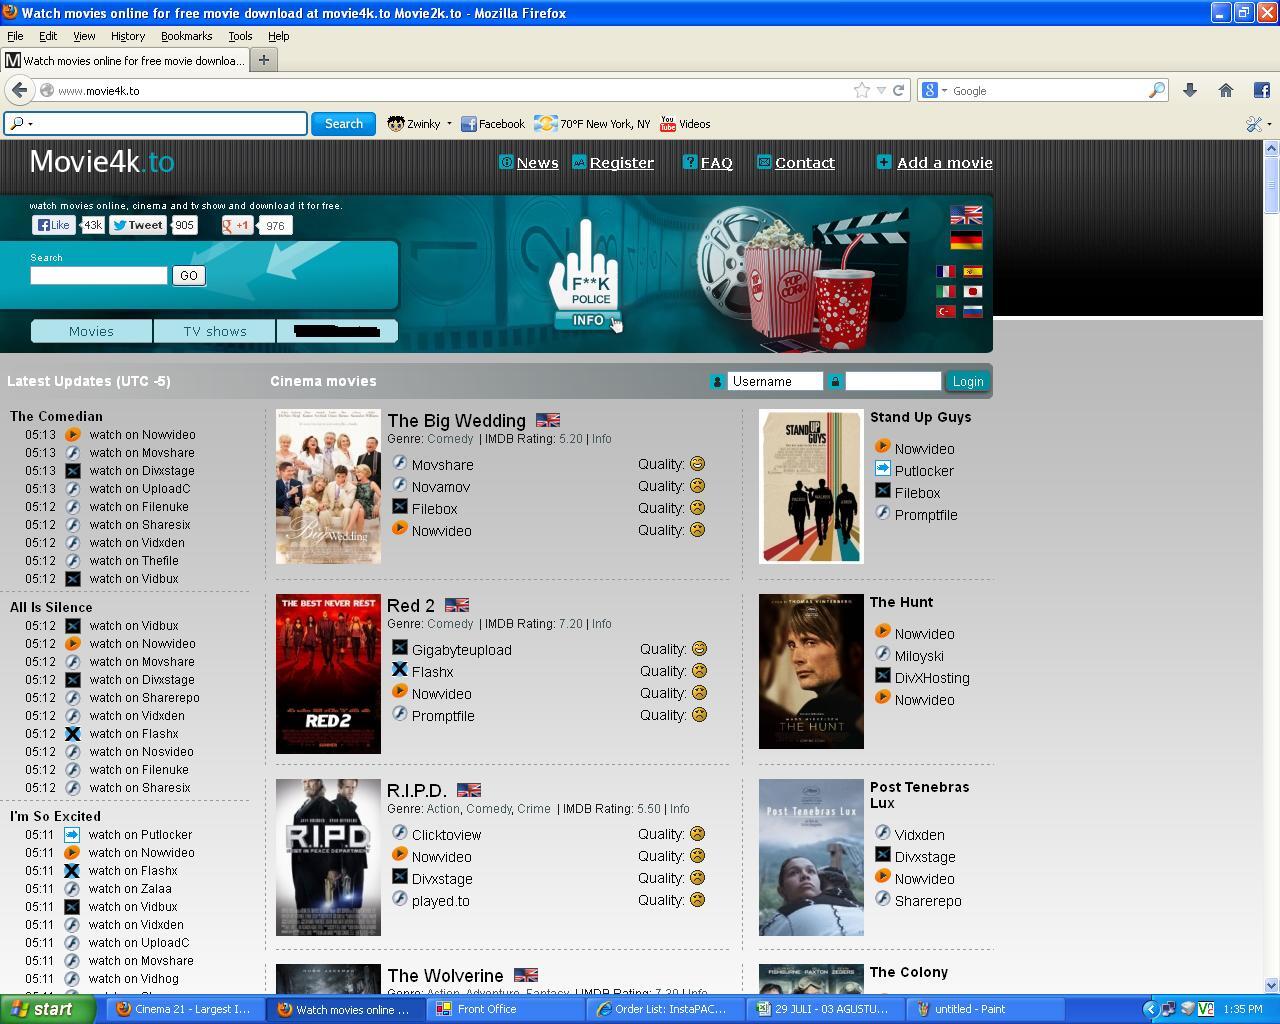Open the Edit menu
1280x1024 pixels.
(47, 36)
